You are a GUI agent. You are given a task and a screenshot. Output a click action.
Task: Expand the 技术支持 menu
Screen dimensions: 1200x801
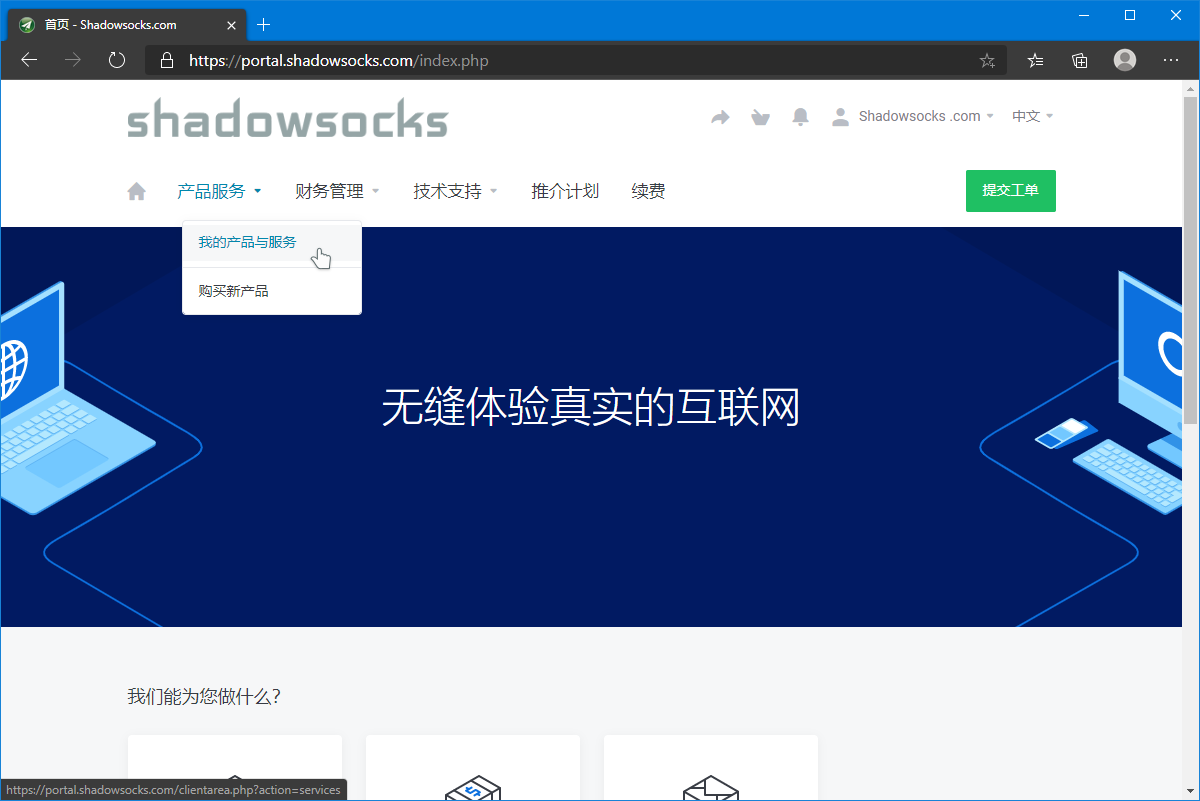pos(456,191)
